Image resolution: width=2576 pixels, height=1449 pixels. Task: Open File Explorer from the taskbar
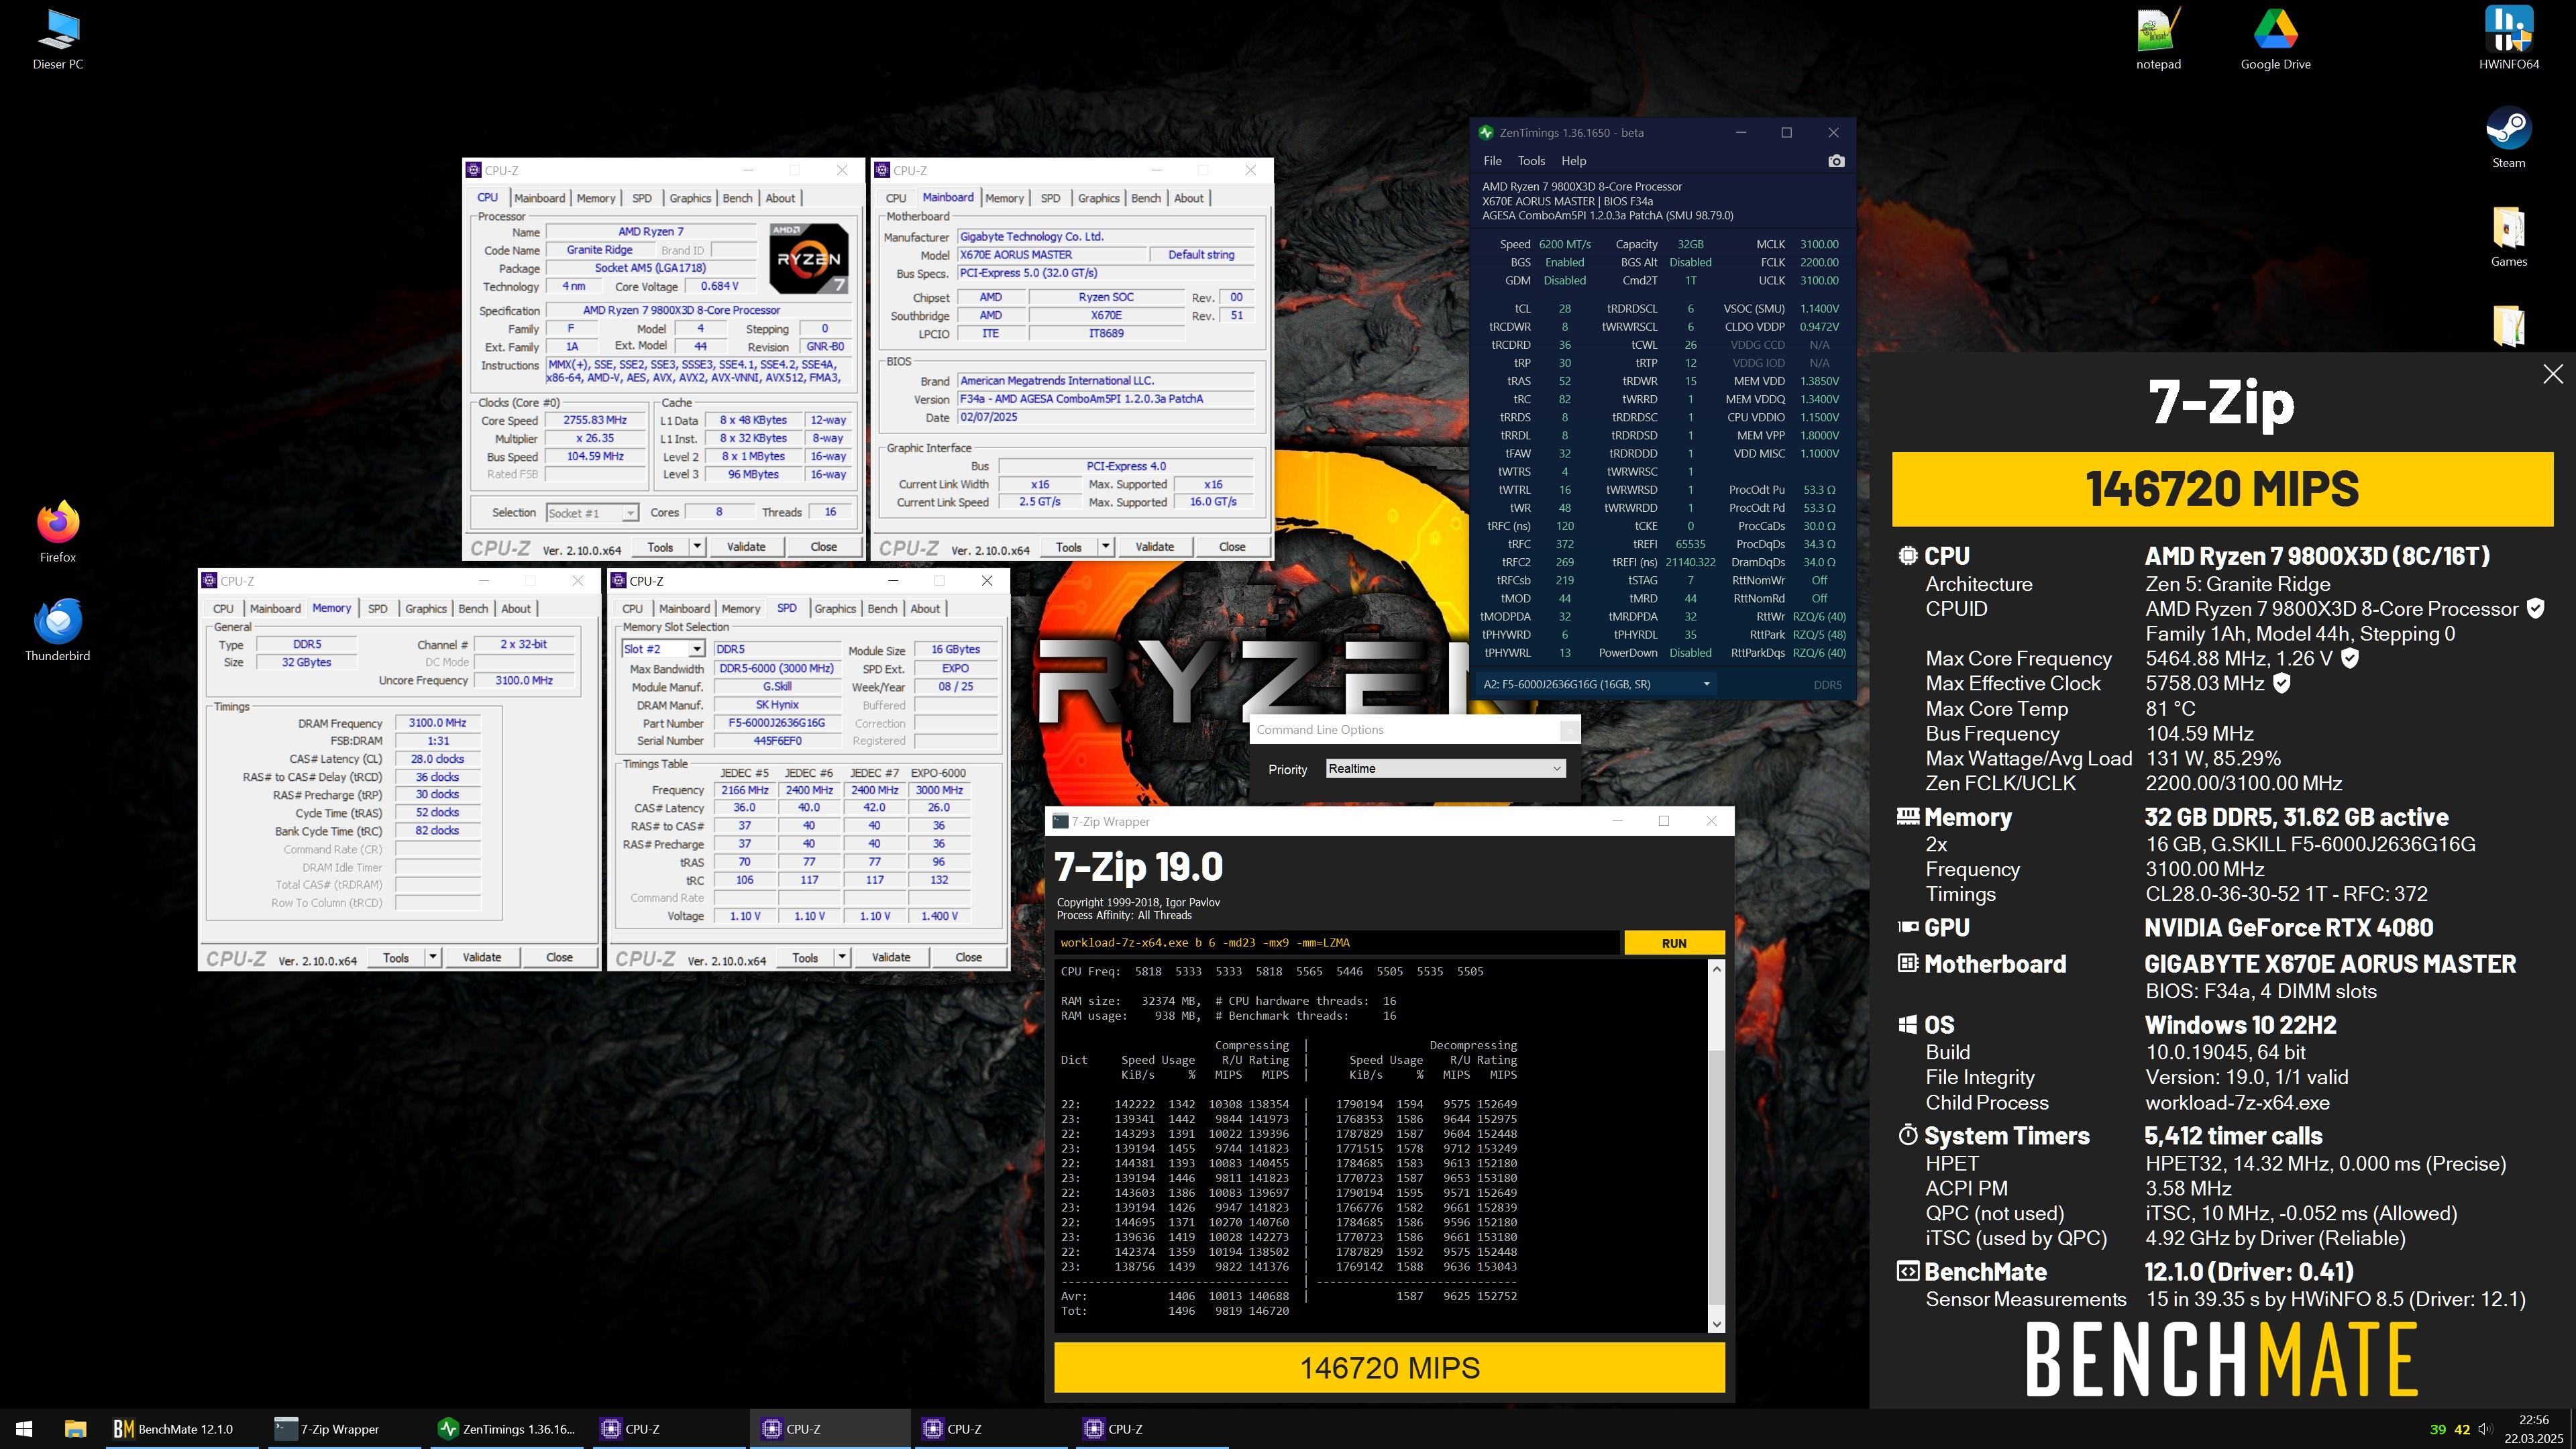point(75,1428)
